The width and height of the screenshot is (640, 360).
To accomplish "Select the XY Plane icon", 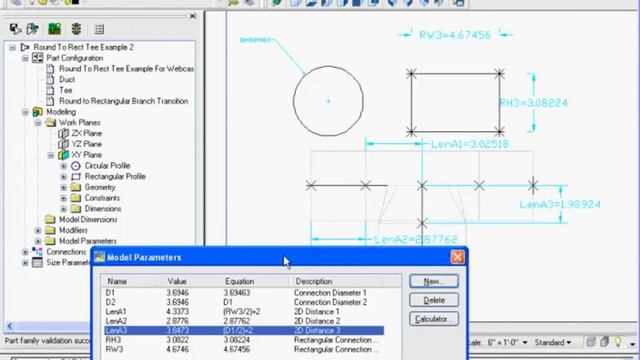I will click(63, 155).
